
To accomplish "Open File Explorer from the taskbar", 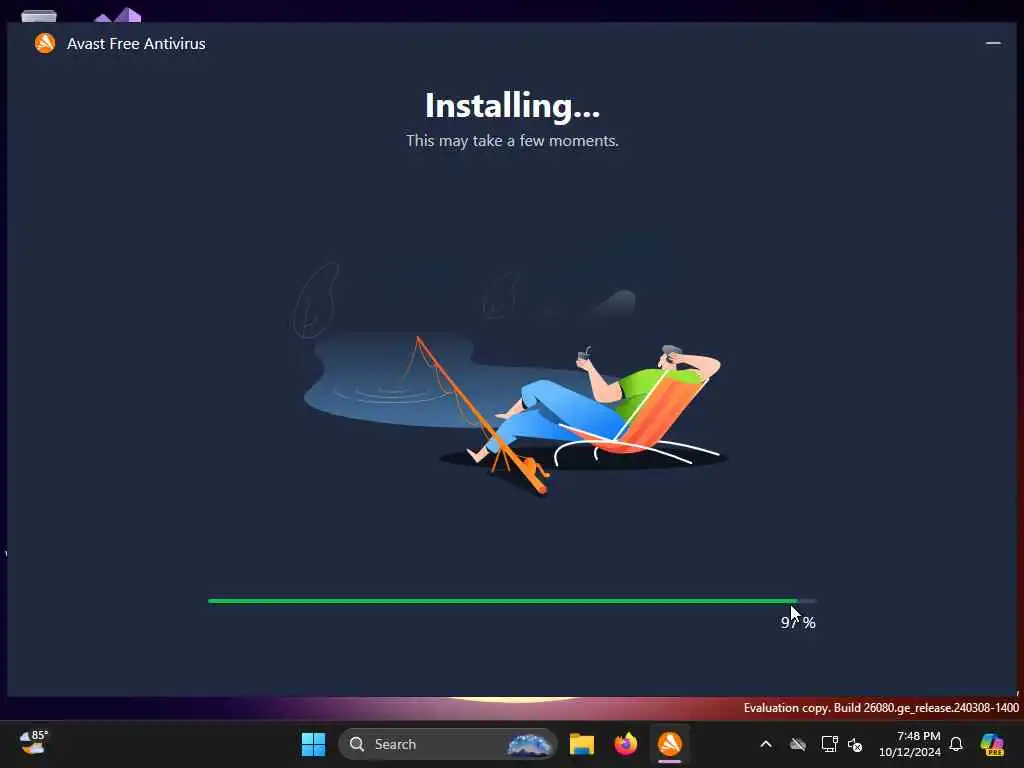I will (581, 744).
